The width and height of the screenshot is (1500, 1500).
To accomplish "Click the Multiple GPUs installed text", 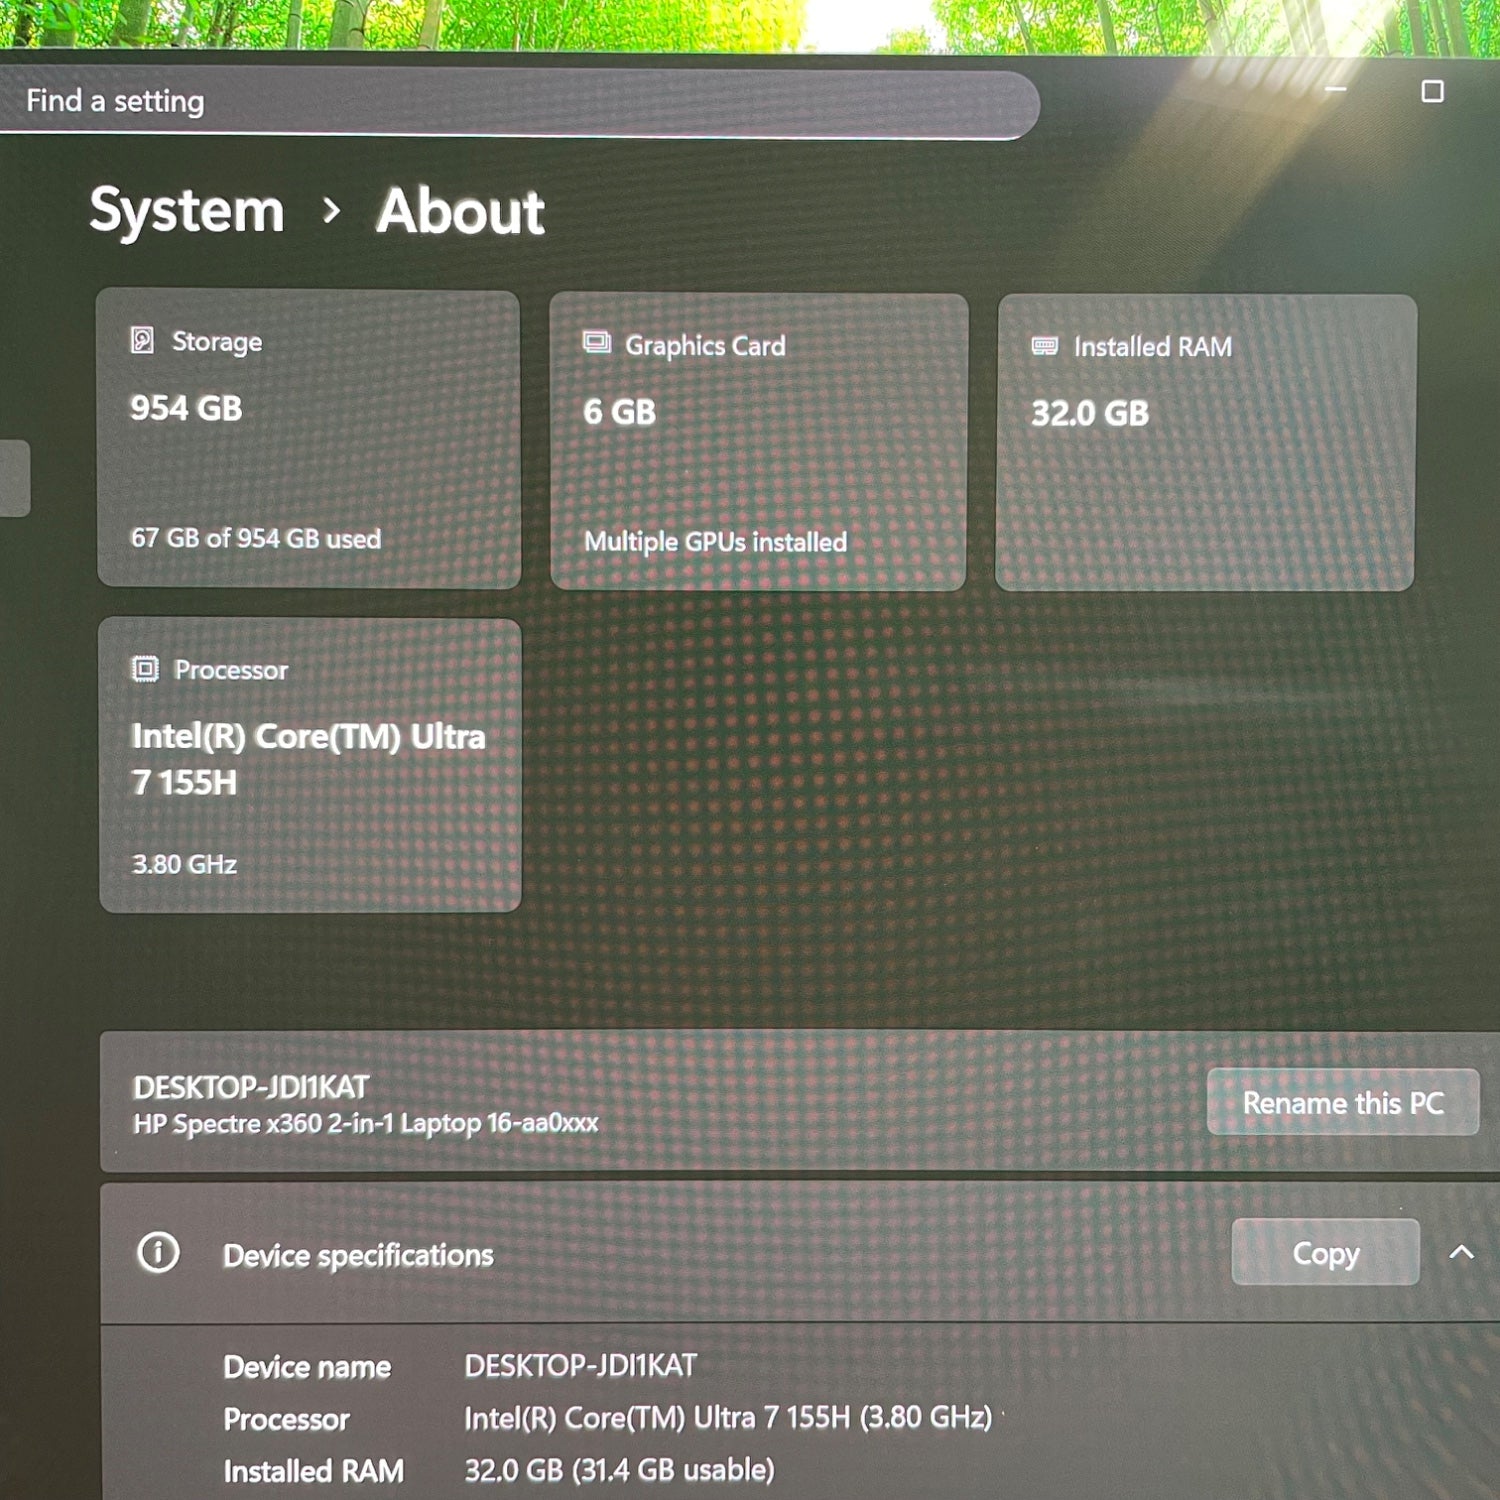I will pos(715,542).
